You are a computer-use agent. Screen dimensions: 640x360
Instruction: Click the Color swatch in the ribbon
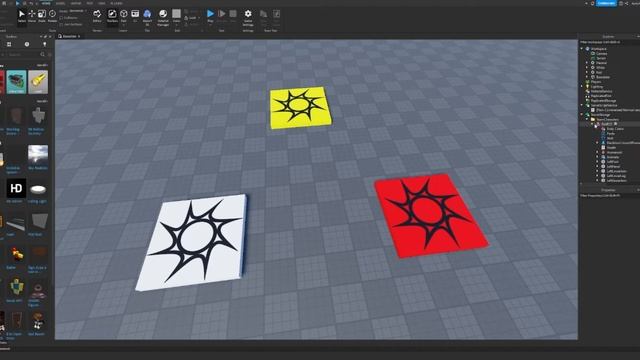click(176, 14)
